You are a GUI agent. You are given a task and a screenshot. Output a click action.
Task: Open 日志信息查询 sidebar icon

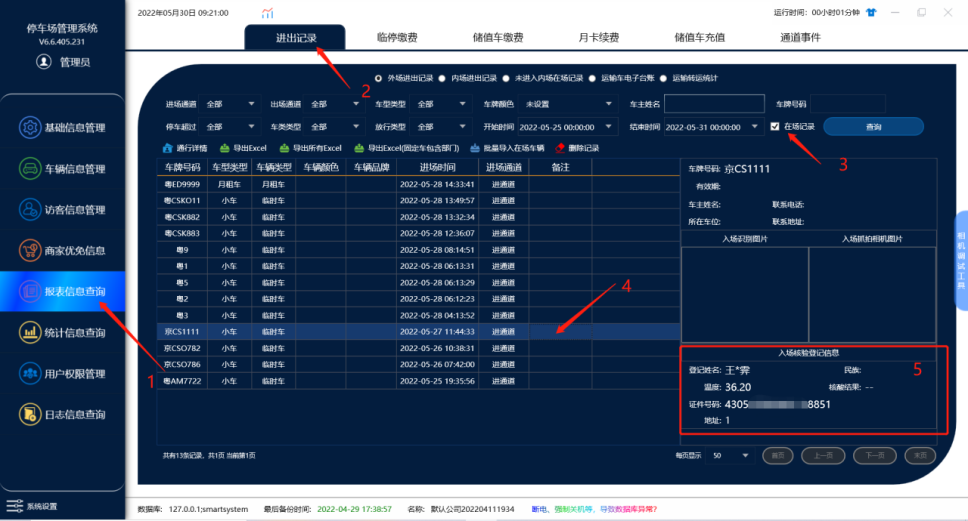click(x=29, y=414)
